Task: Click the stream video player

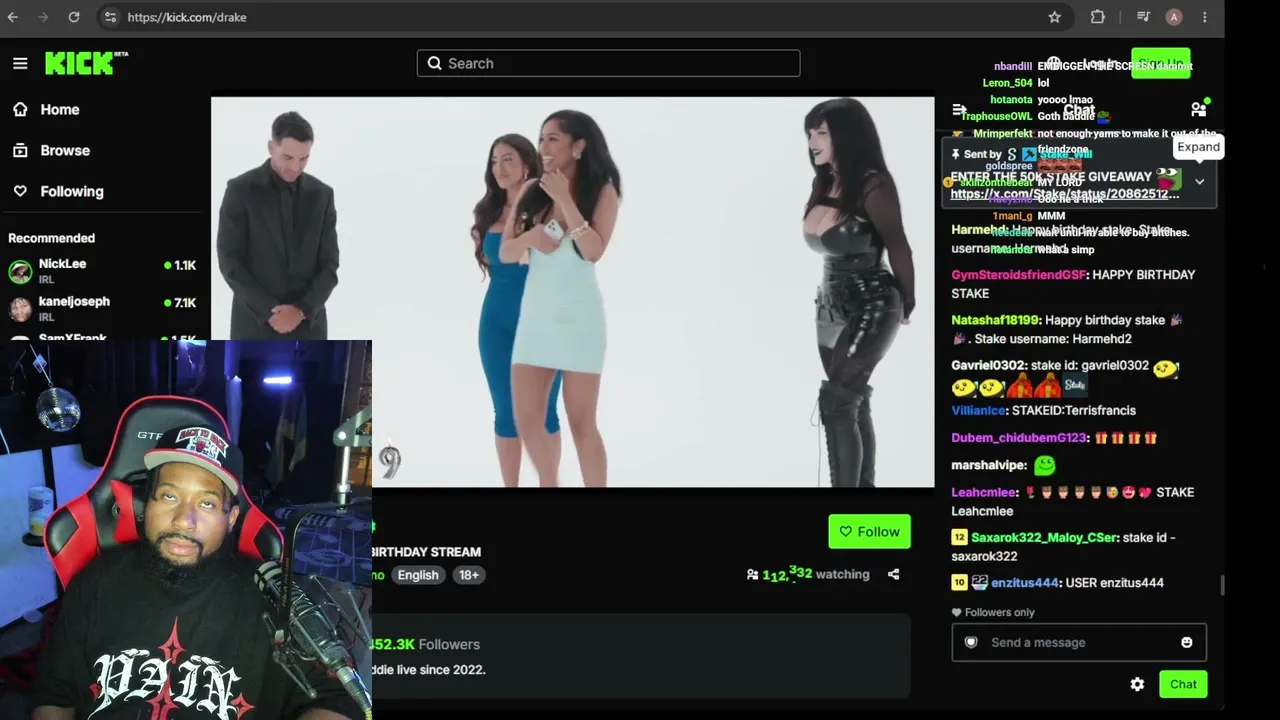Action: [x=572, y=292]
